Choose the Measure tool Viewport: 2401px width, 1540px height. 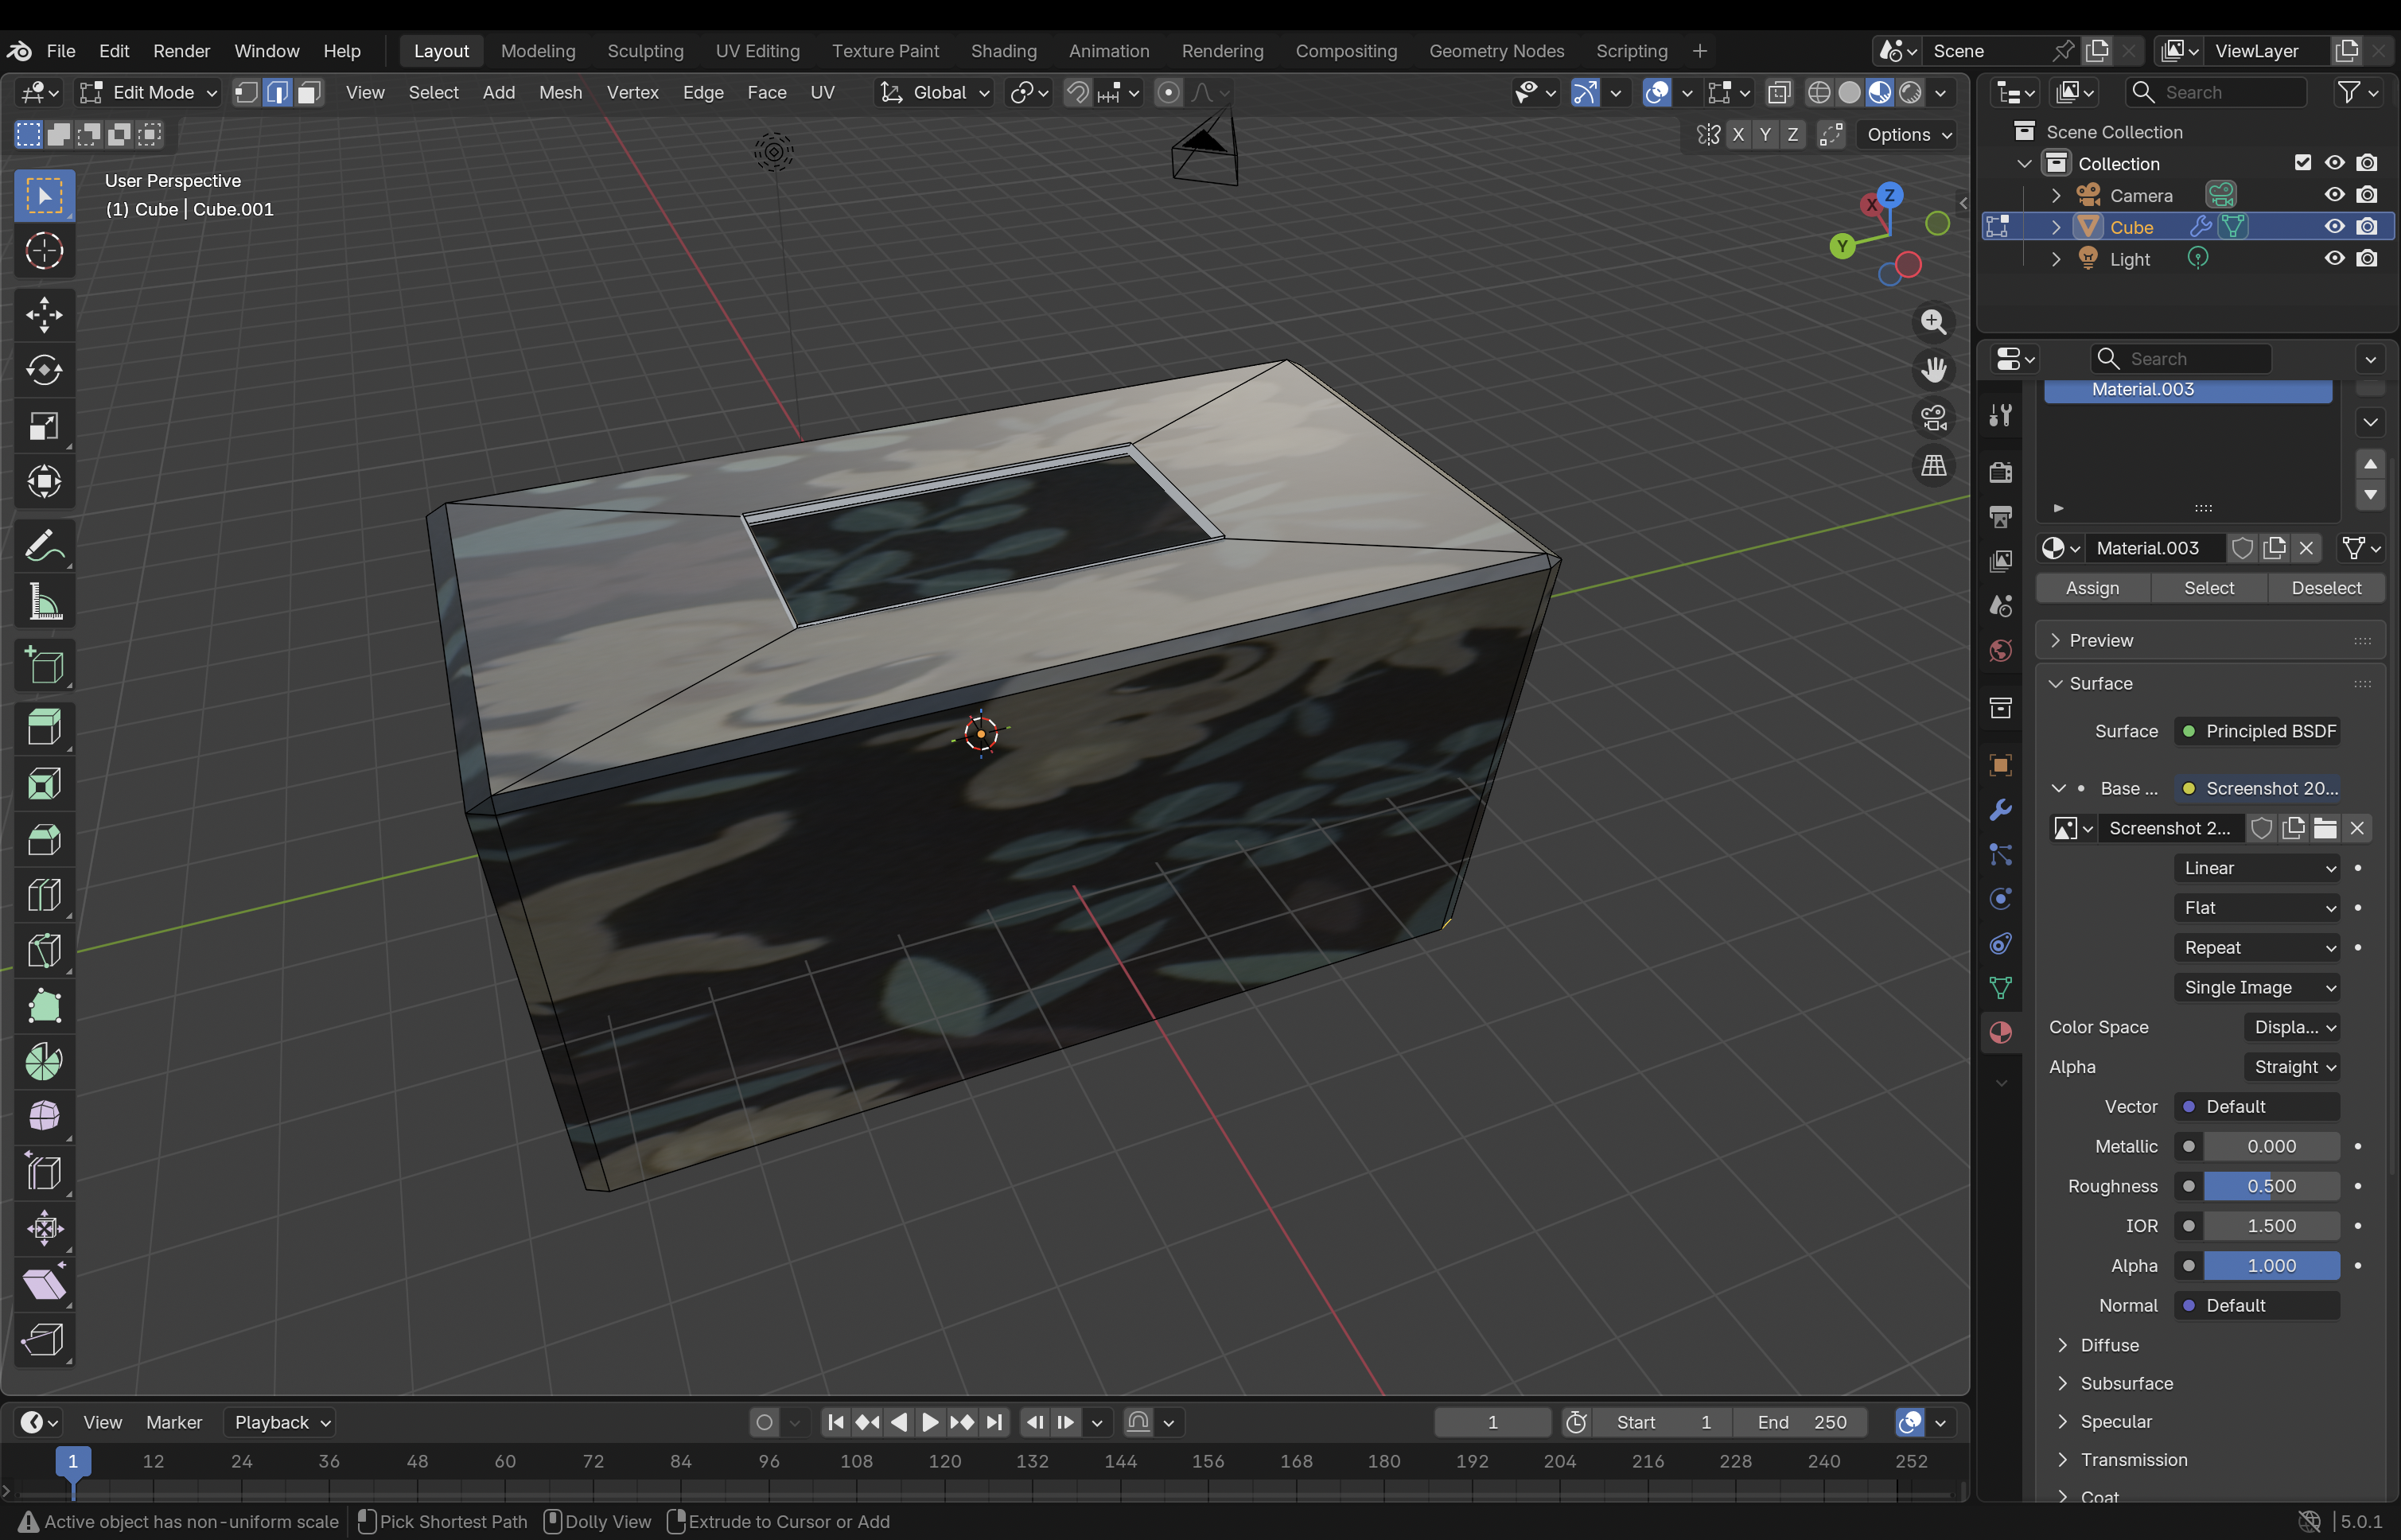44,603
